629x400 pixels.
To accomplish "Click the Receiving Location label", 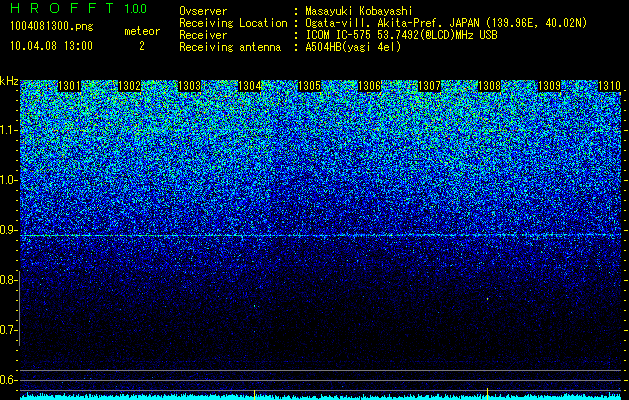I will (x=233, y=23).
